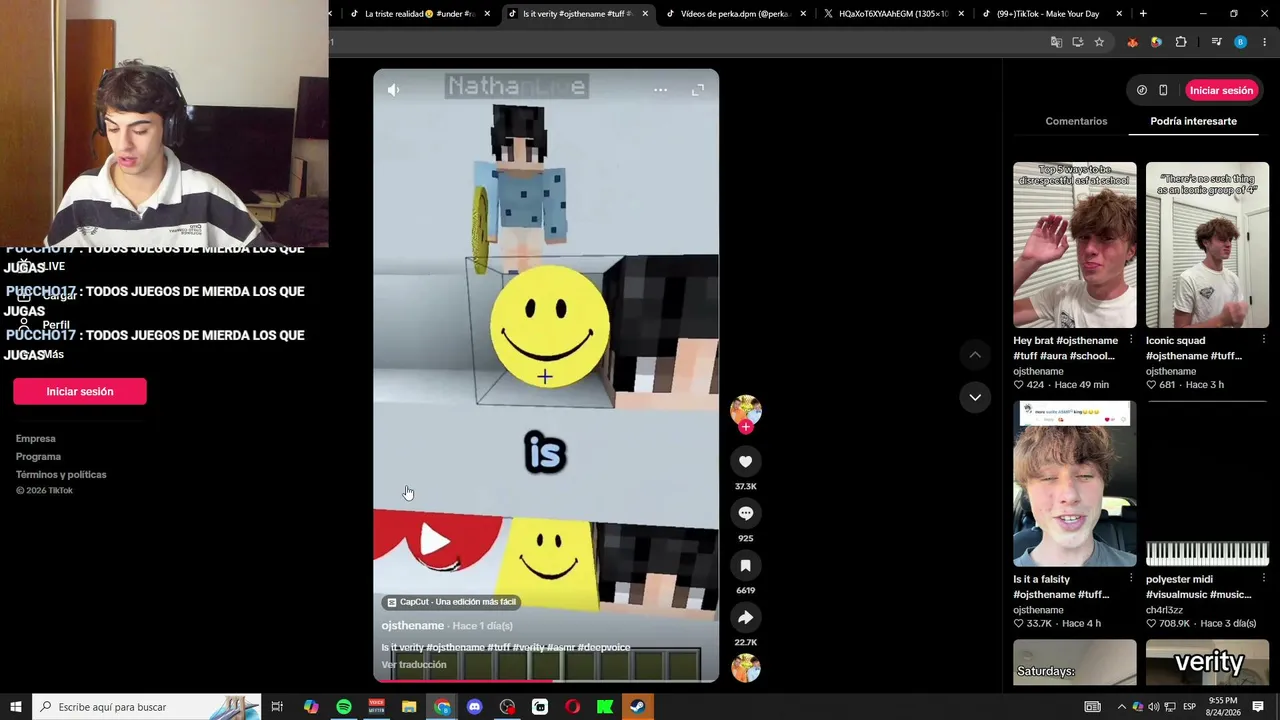This screenshot has width=1280, height=720.
Task: Open Steam from the taskbar
Action: [637, 707]
